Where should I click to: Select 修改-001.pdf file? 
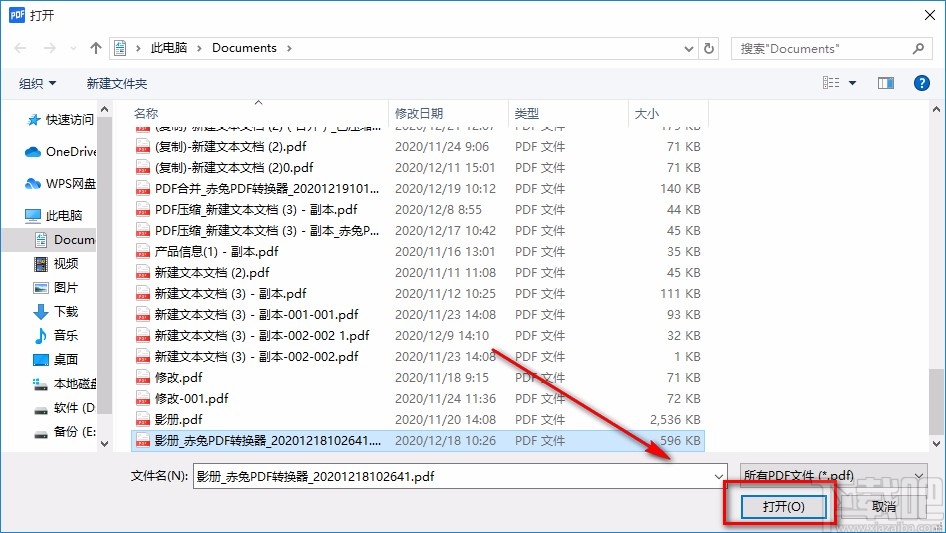point(417,398)
